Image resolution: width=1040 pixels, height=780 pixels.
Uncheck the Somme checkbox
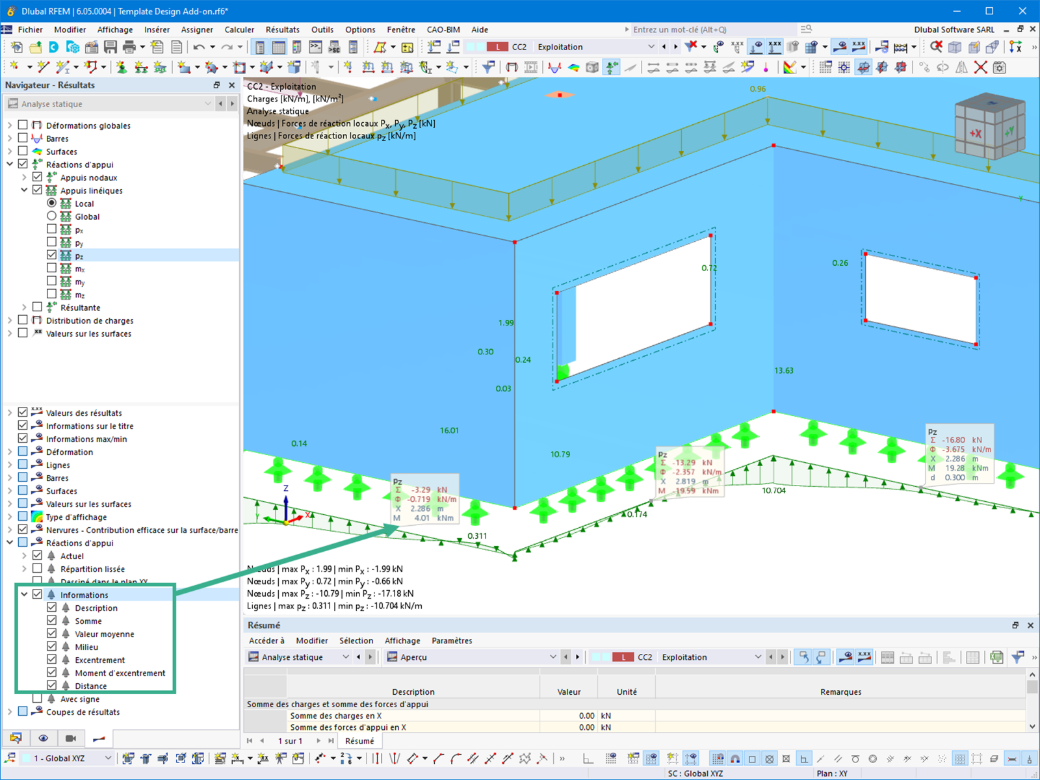tap(52, 621)
